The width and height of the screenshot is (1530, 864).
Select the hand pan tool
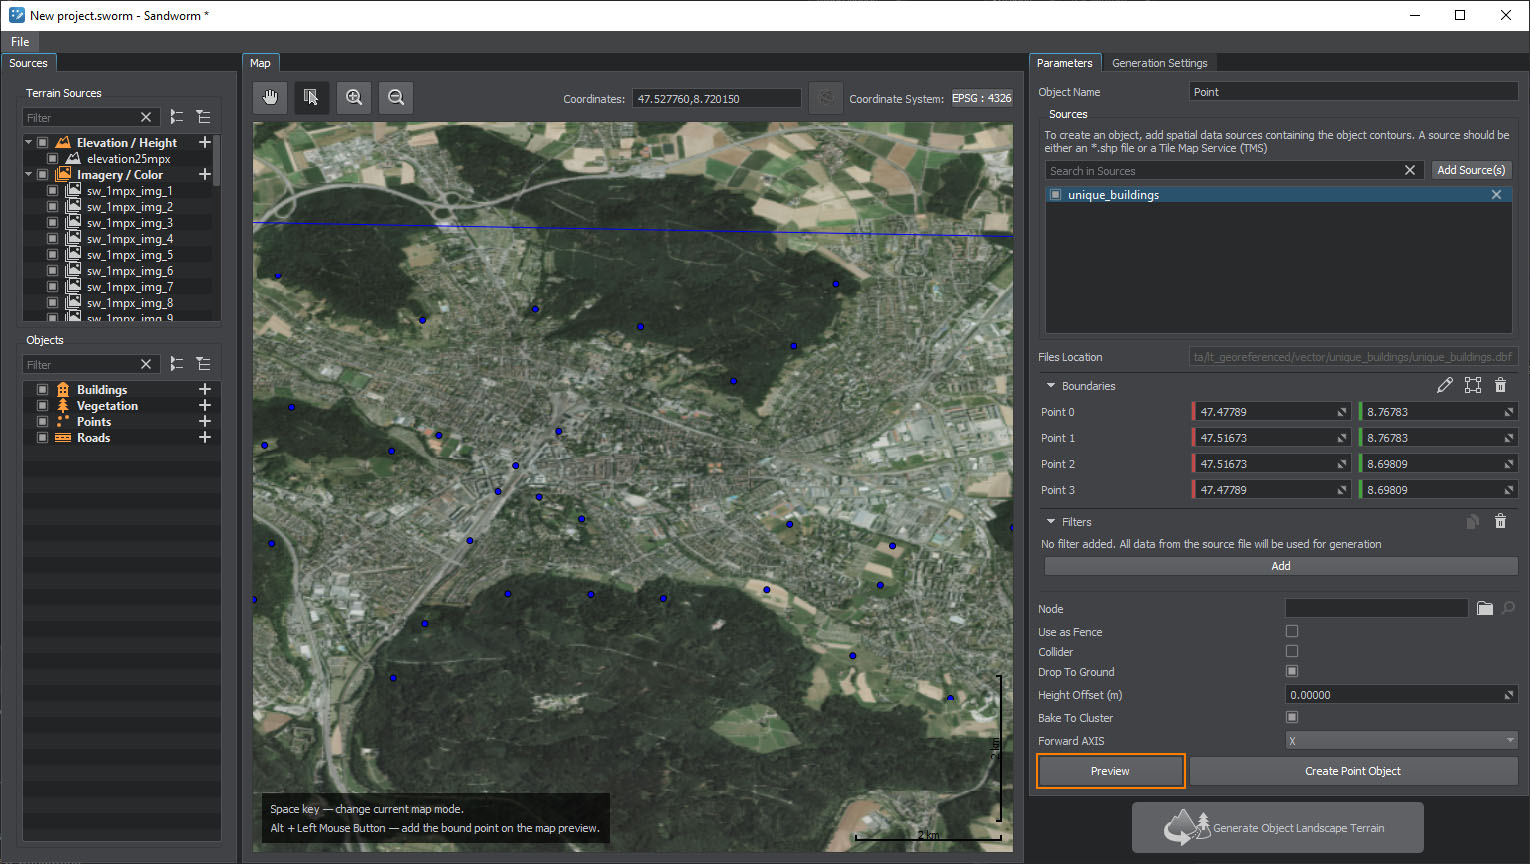click(x=270, y=97)
